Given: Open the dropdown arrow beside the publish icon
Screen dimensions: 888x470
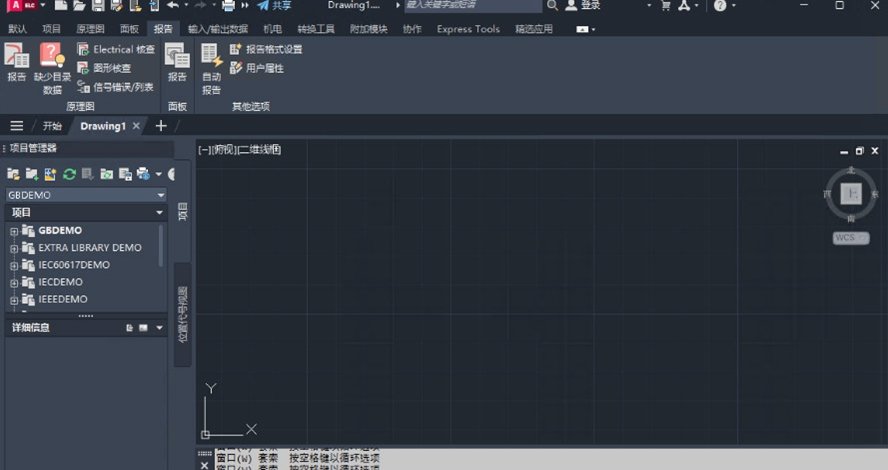Looking at the screenshot, I should pyautogui.click(x=159, y=174).
